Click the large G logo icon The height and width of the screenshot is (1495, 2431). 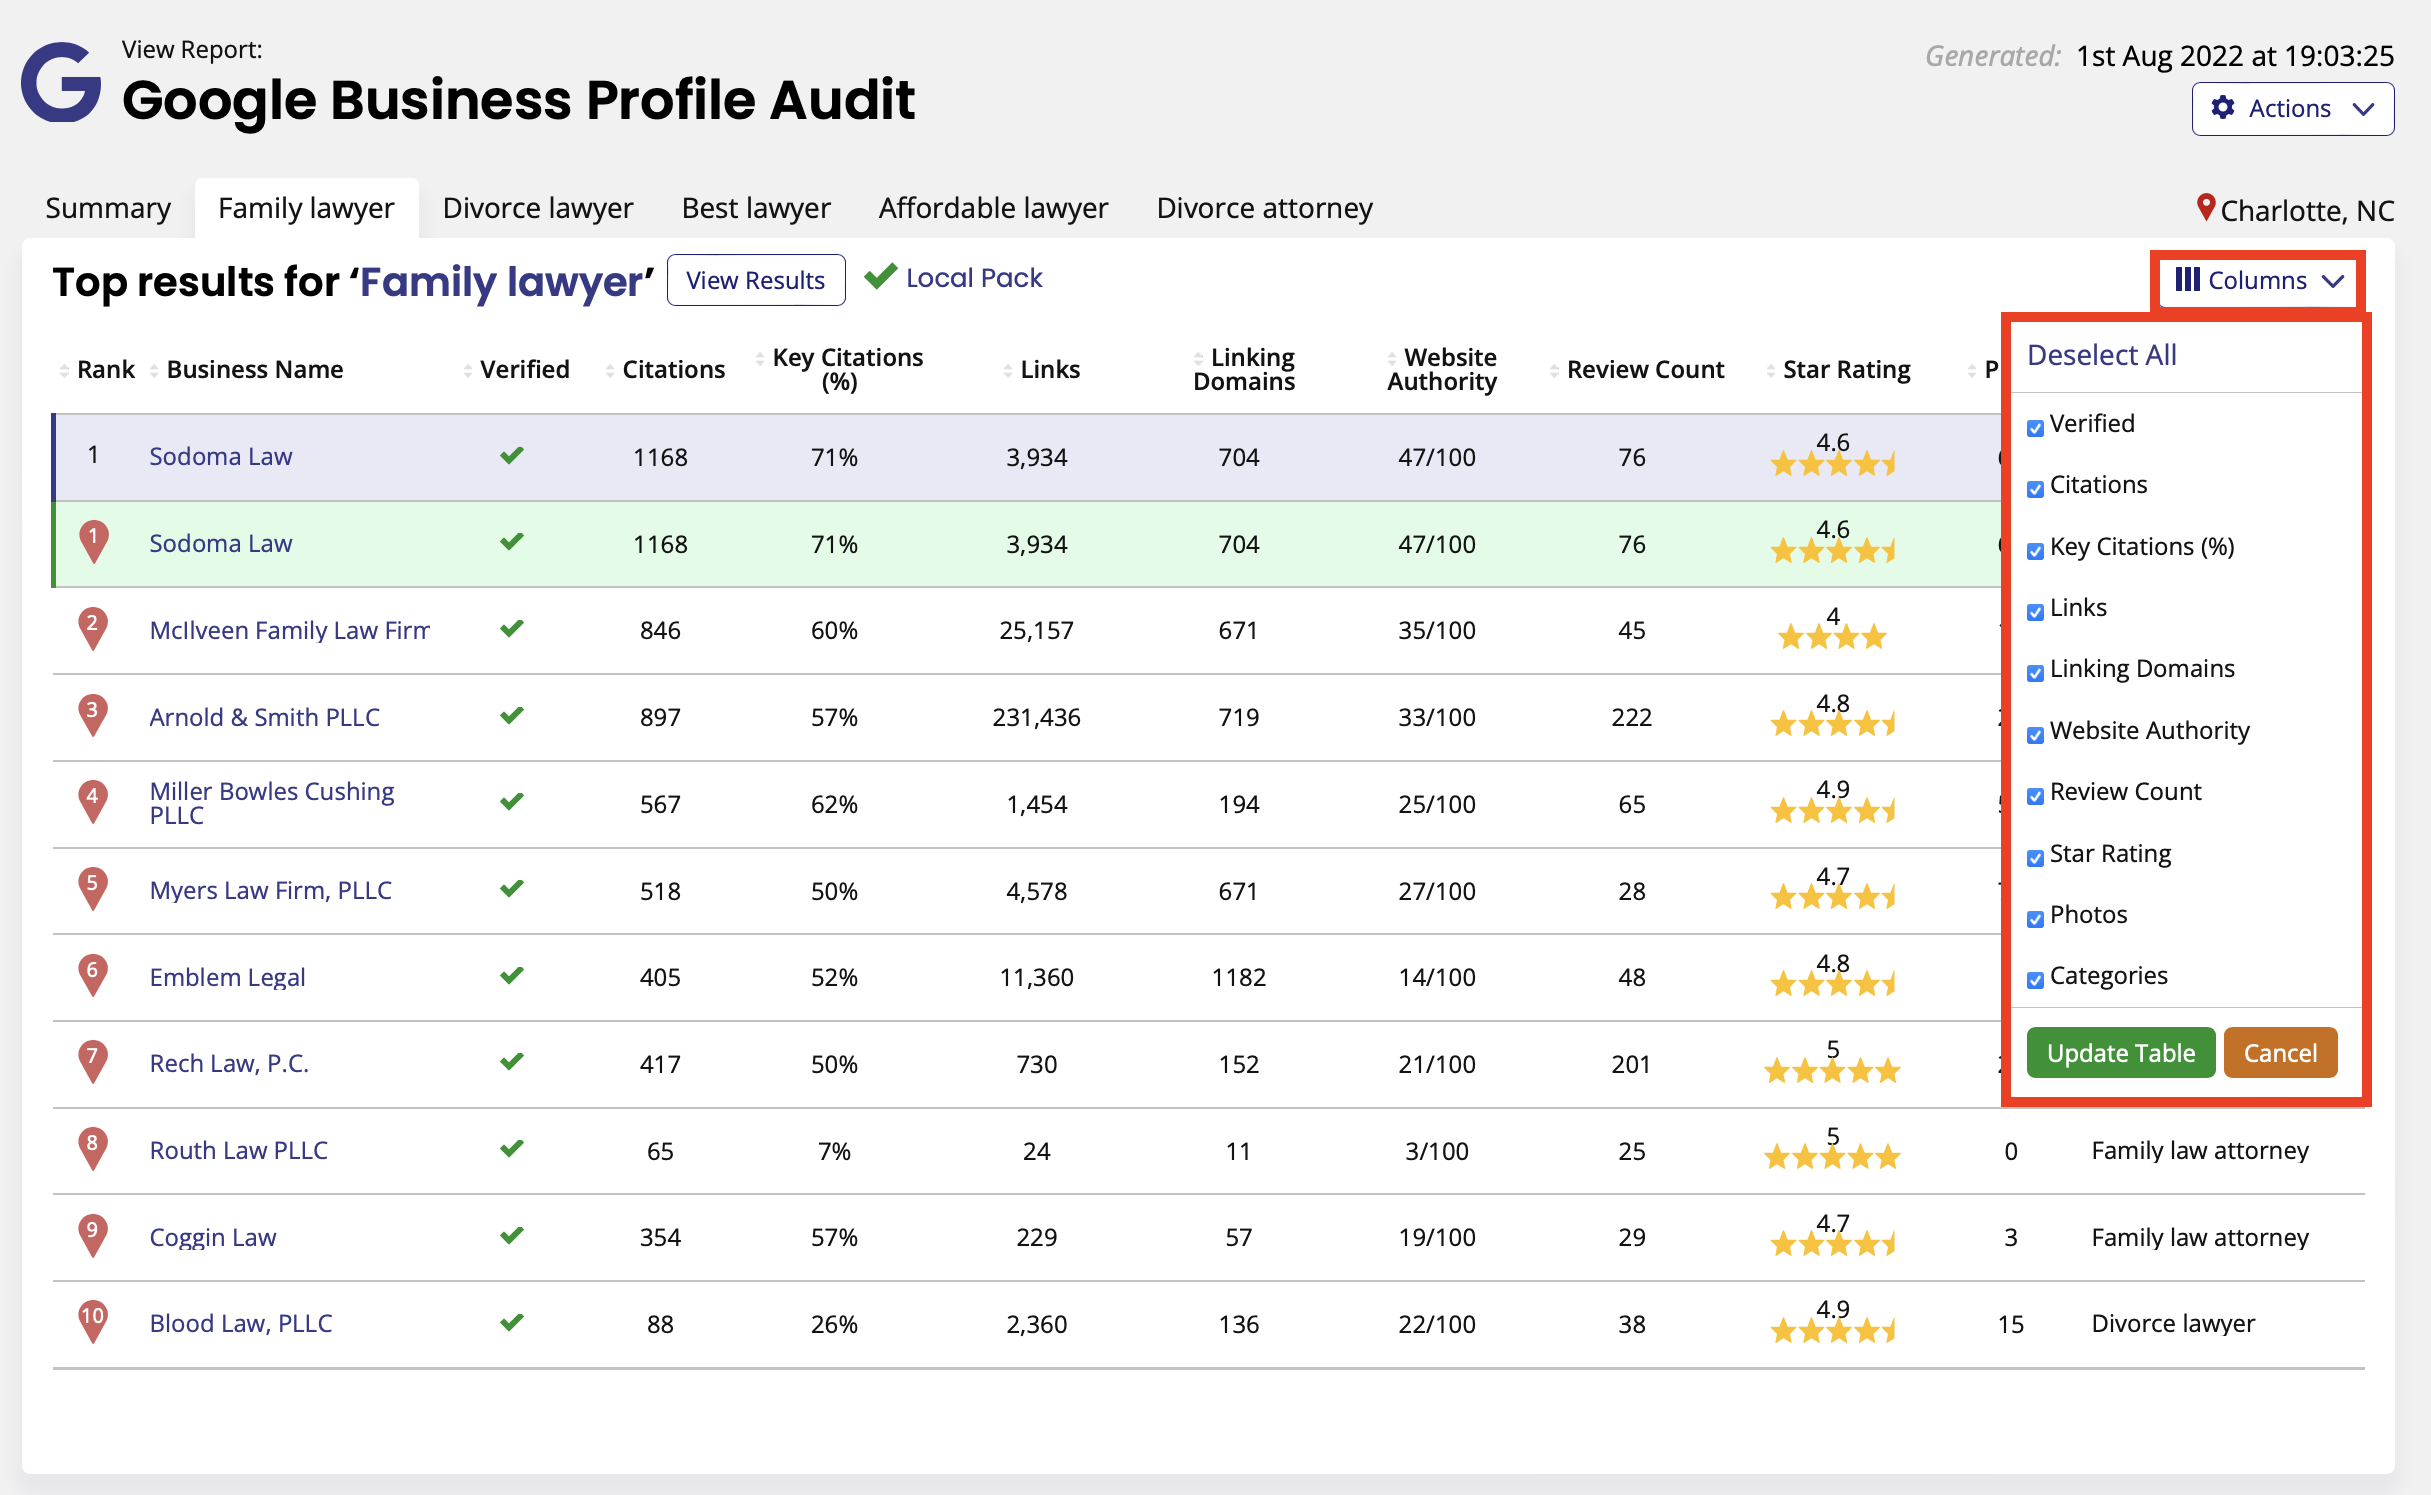pyautogui.click(x=61, y=82)
